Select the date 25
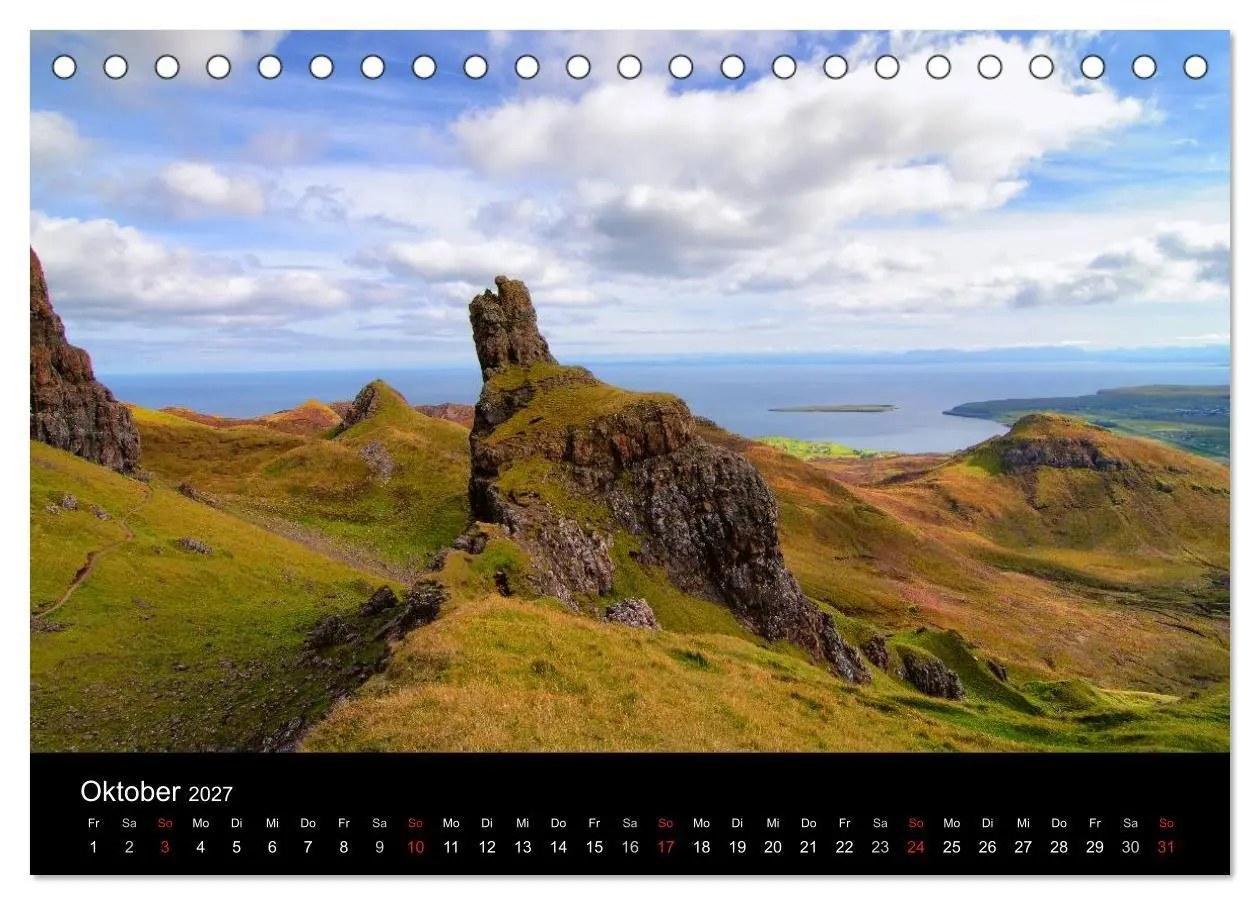Image resolution: width=1260 pixels, height=905 pixels. coord(952,847)
